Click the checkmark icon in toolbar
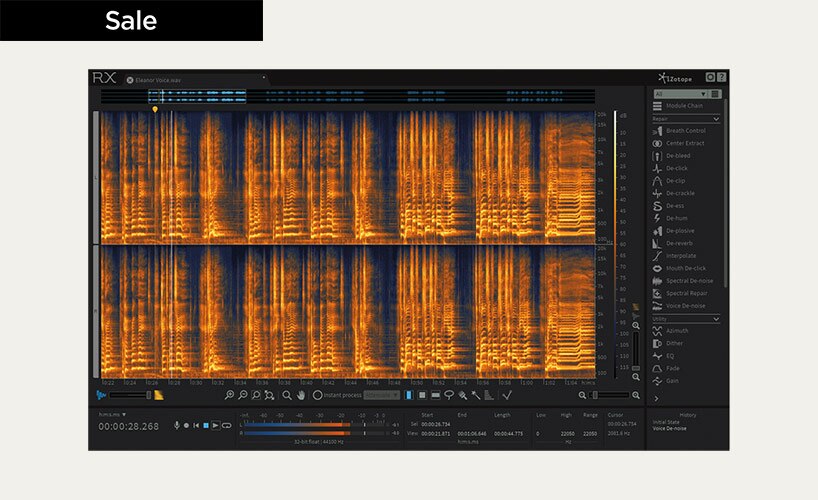The height and width of the screenshot is (500, 818). click(507, 395)
